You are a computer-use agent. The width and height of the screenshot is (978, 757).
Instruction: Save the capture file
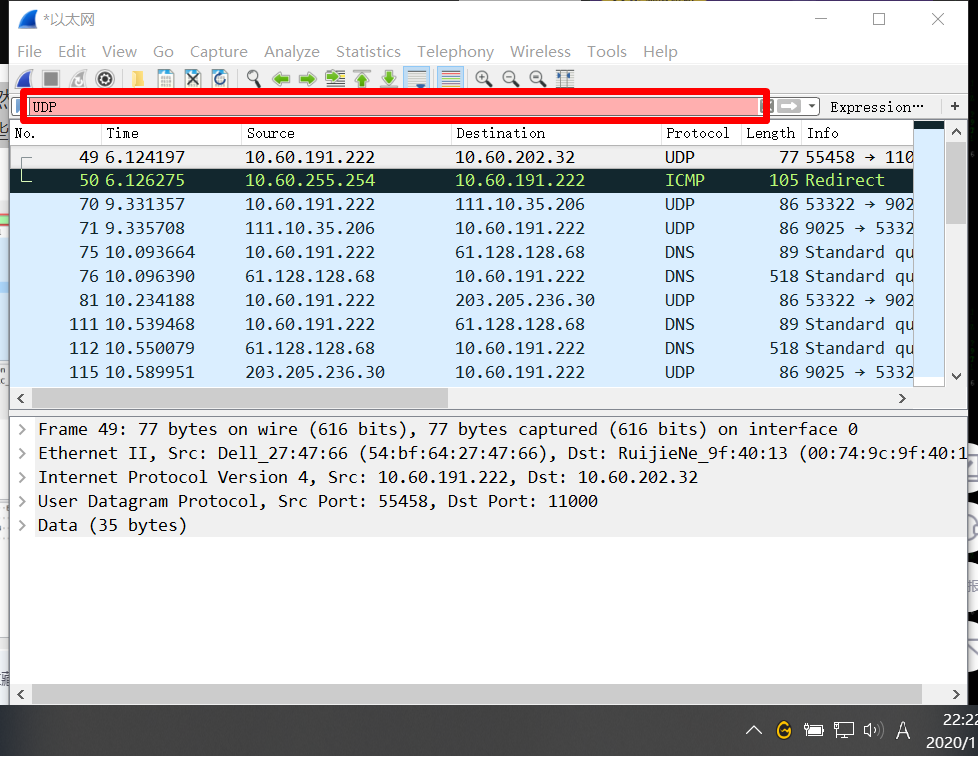[x=165, y=79]
